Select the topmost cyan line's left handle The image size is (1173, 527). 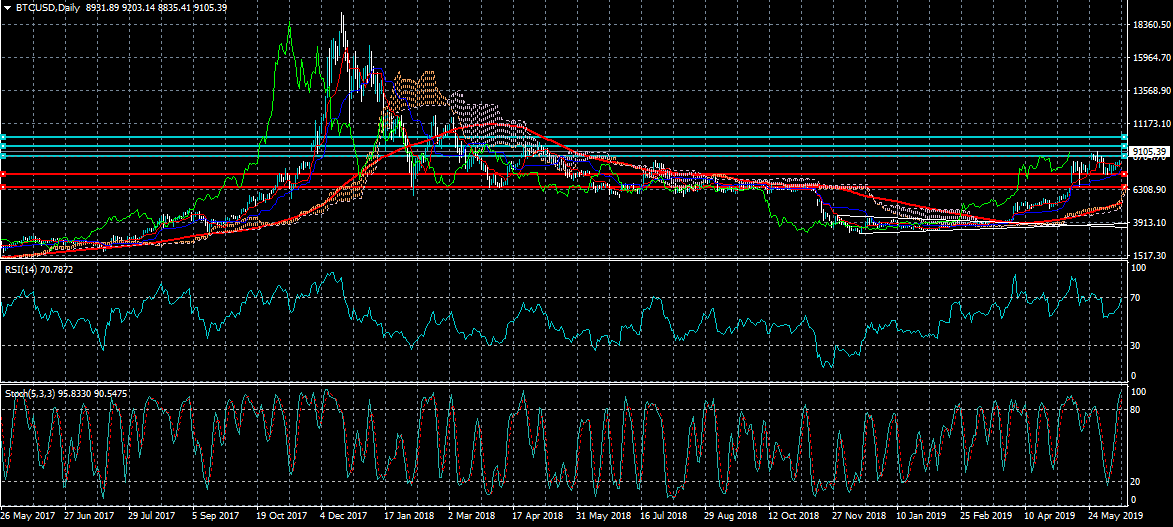click(x=3, y=137)
